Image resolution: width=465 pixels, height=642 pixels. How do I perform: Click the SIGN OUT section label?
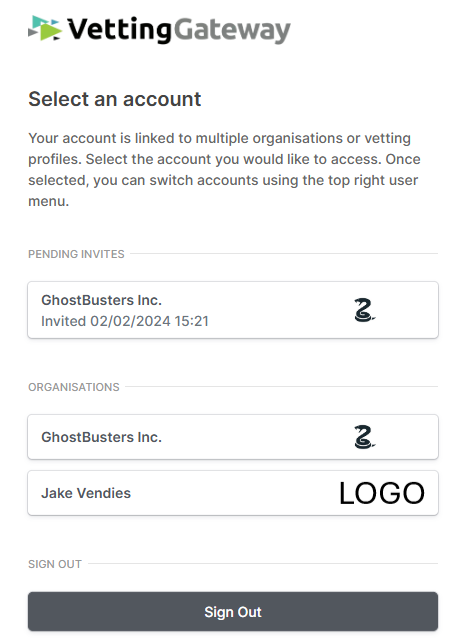click(x=55, y=564)
